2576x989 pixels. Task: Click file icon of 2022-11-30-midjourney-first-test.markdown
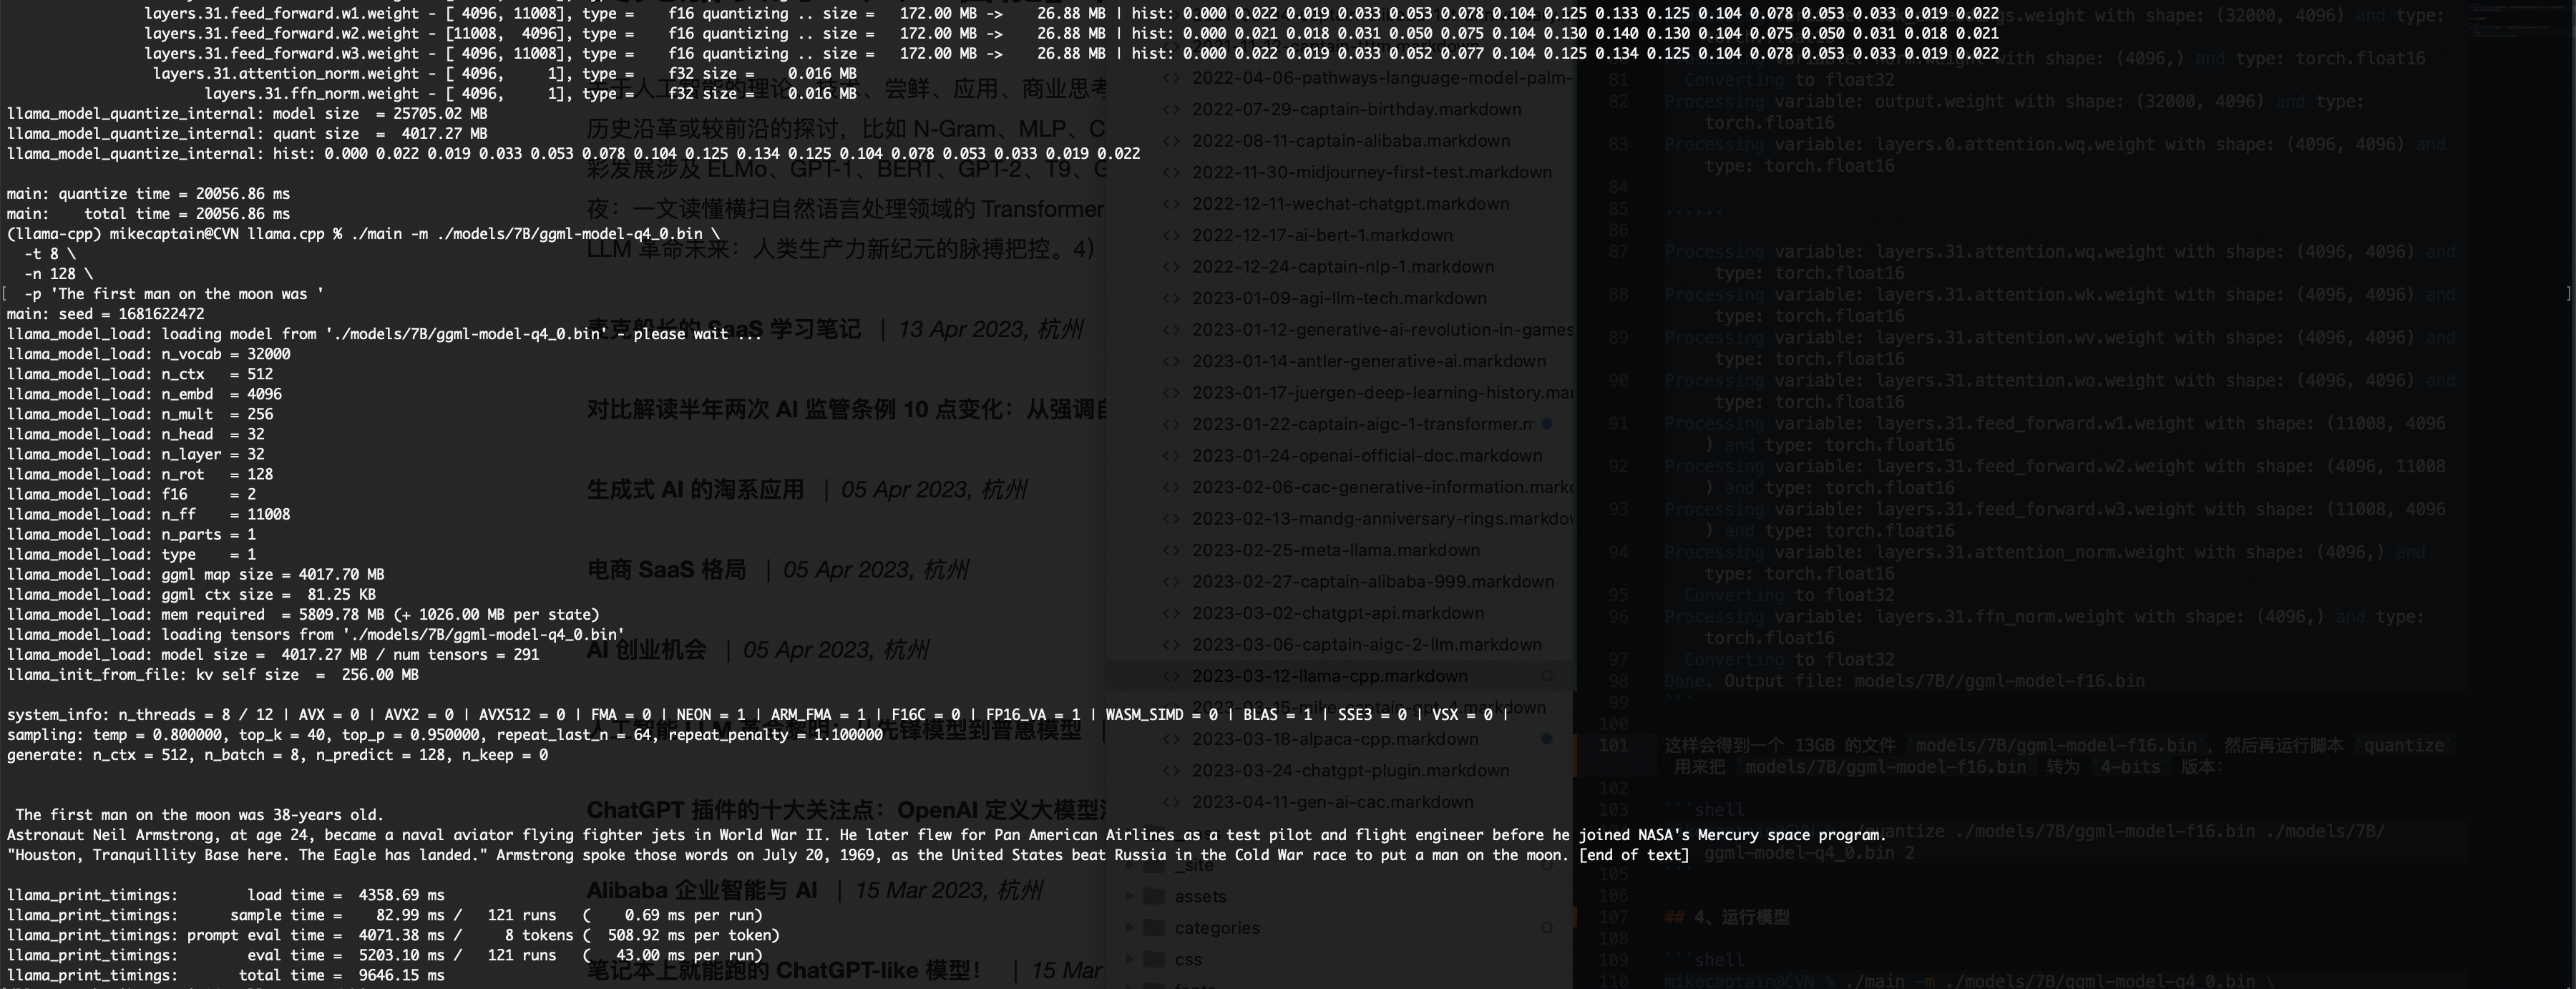pos(1170,172)
